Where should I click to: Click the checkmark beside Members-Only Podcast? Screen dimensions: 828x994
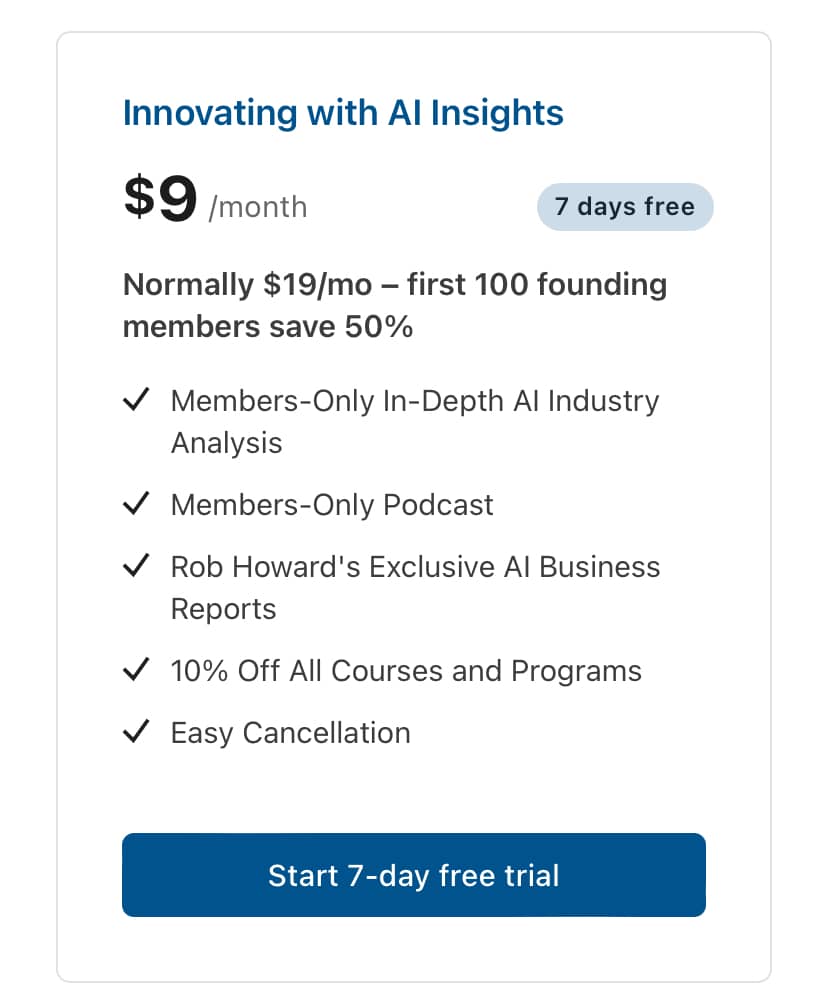click(137, 503)
